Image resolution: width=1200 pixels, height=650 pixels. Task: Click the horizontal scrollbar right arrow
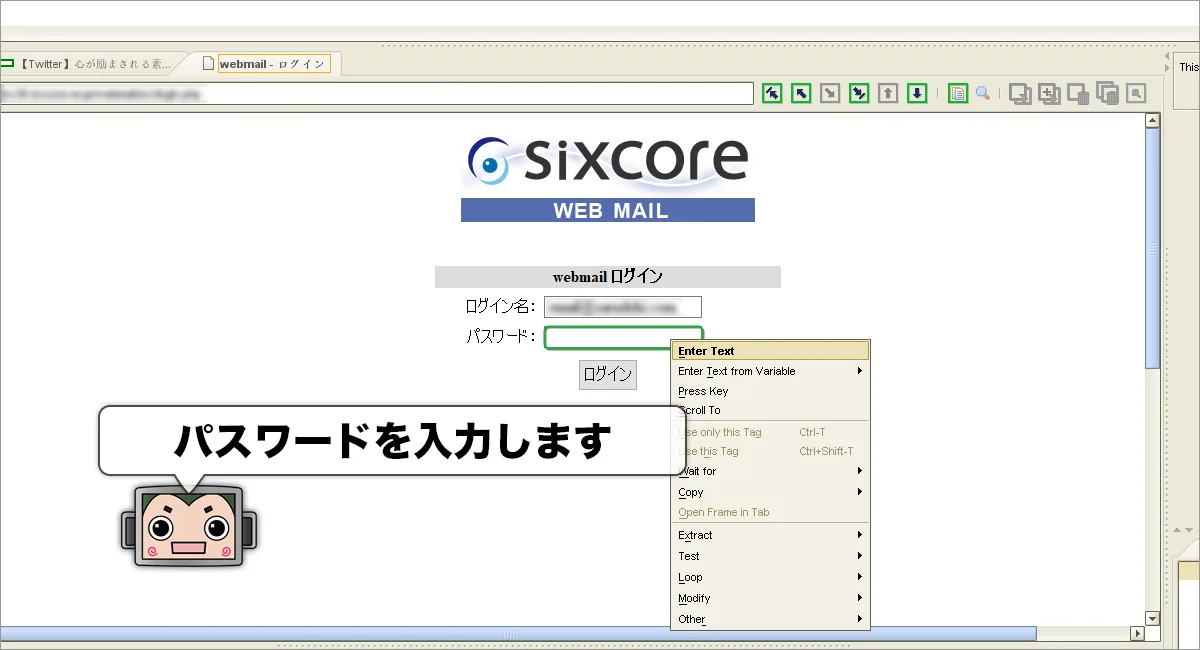coord(1136,634)
